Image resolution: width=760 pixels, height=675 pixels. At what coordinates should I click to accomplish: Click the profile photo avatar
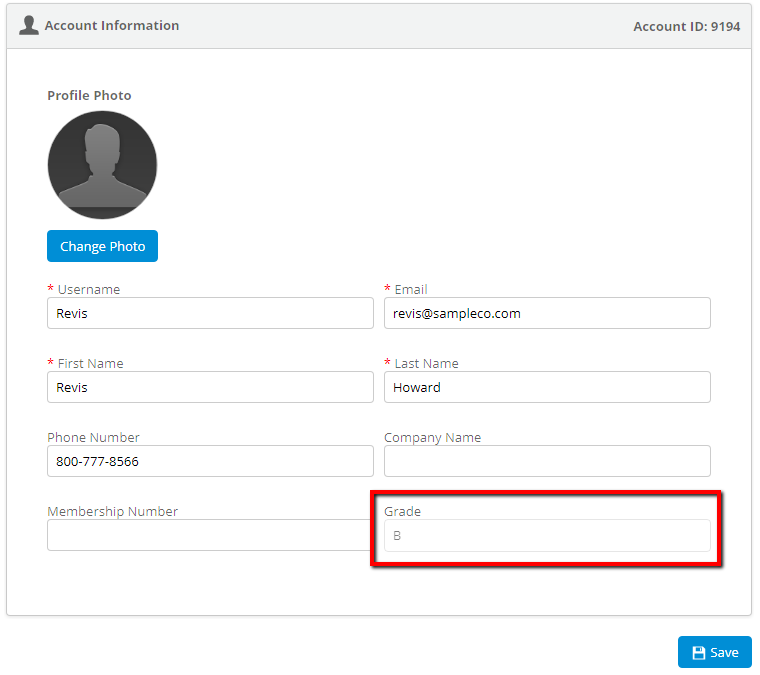(x=102, y=165)
